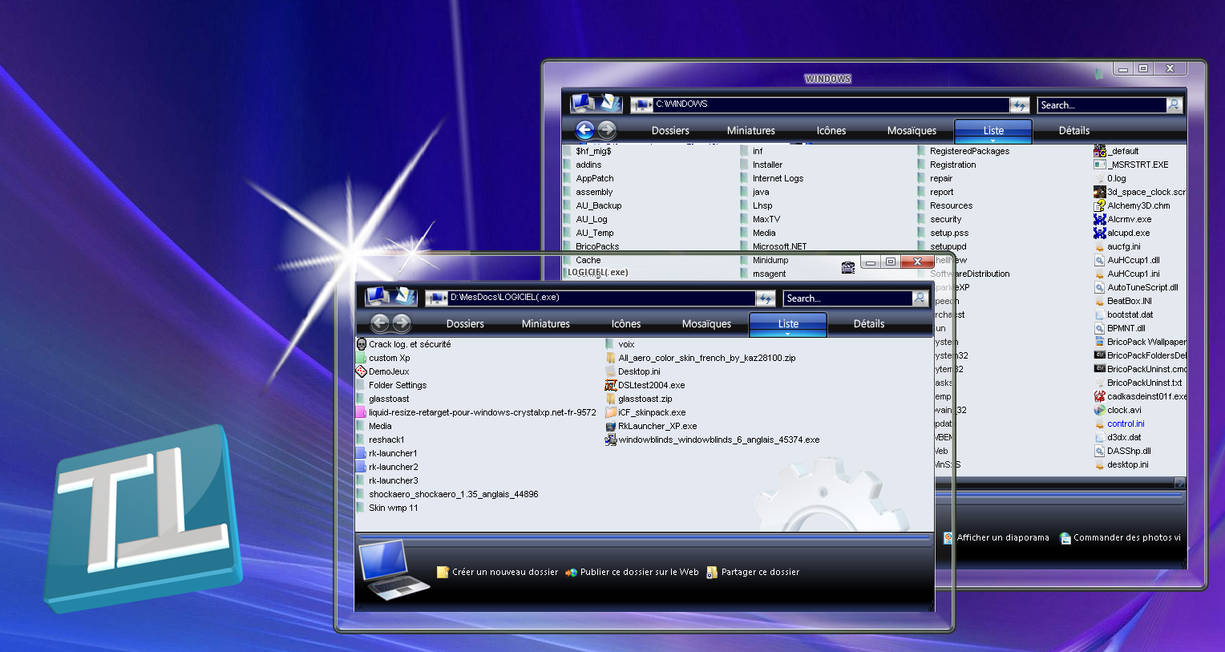Click Commander des photos link
Screen dimensions: 1225x652
pyautogui.click(x=1120, y=538)
